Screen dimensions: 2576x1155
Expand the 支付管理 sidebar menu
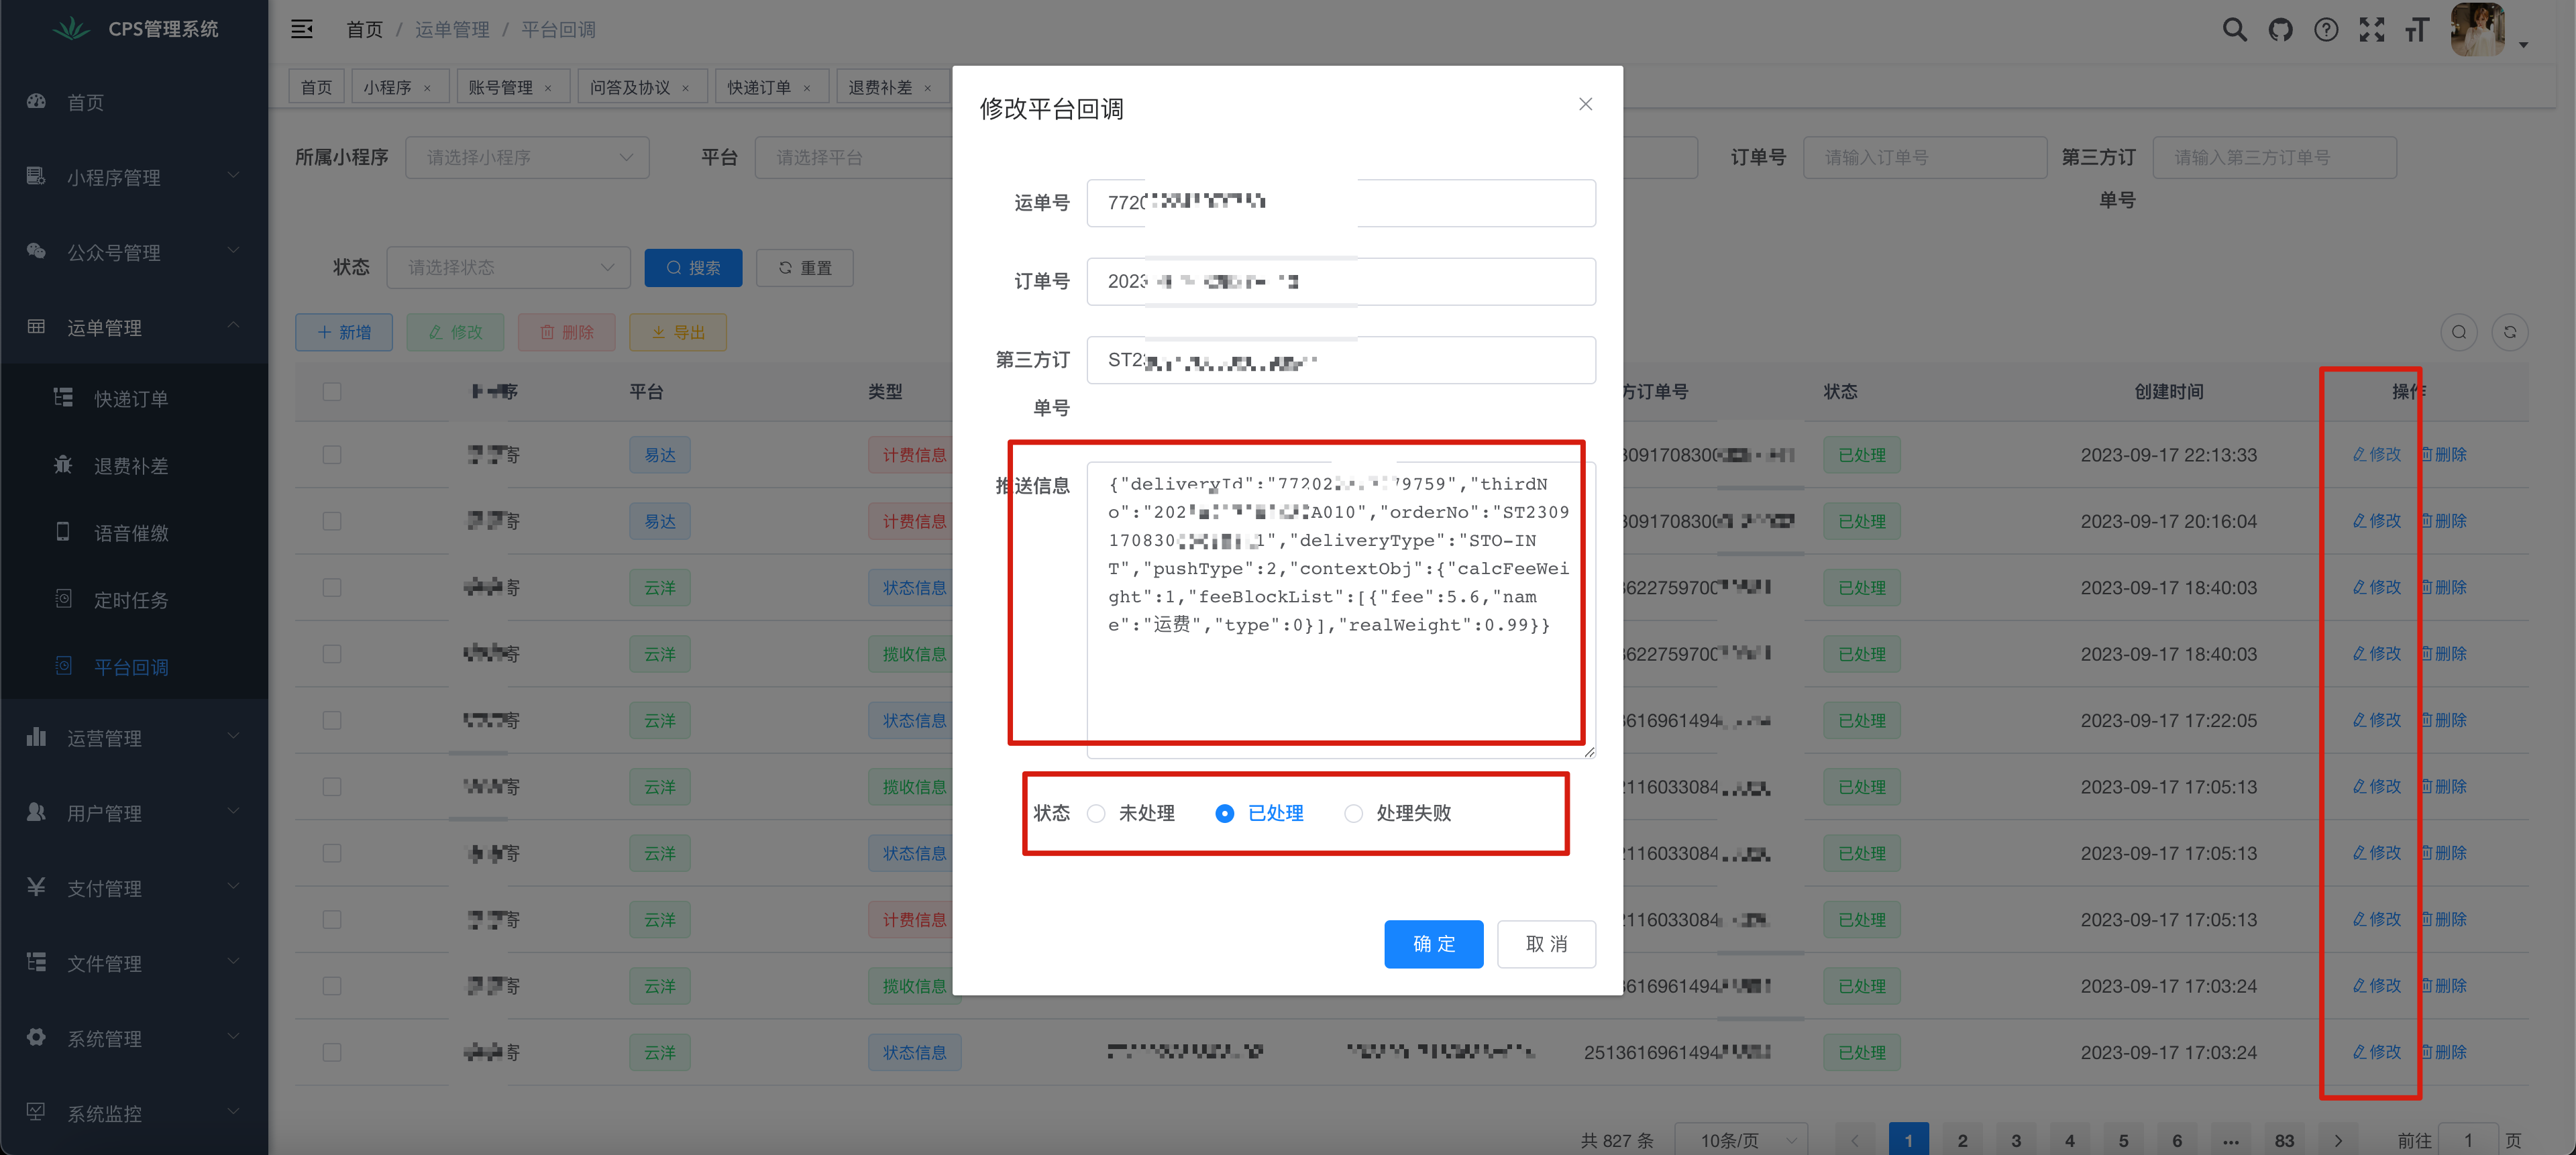(134, 887)
